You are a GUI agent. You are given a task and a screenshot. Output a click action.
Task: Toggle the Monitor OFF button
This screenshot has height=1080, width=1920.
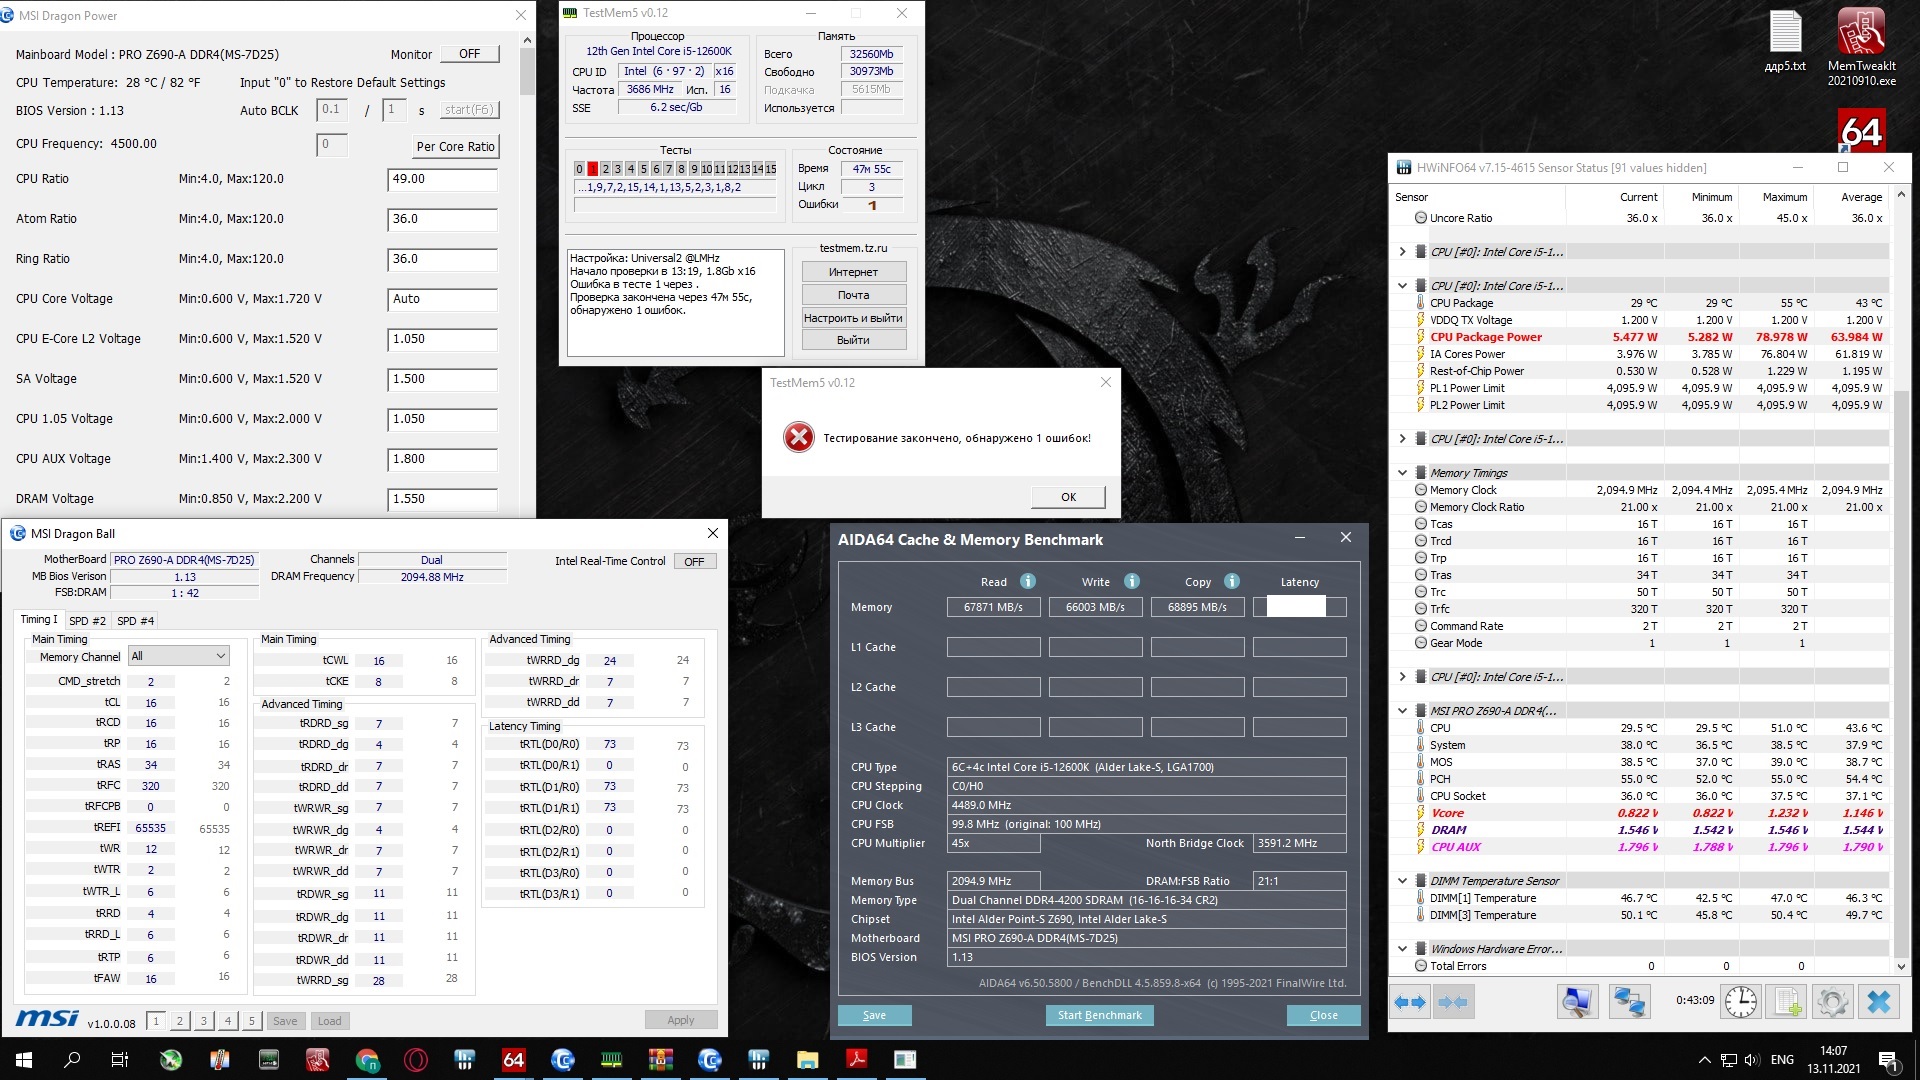[x=469, y=54]
